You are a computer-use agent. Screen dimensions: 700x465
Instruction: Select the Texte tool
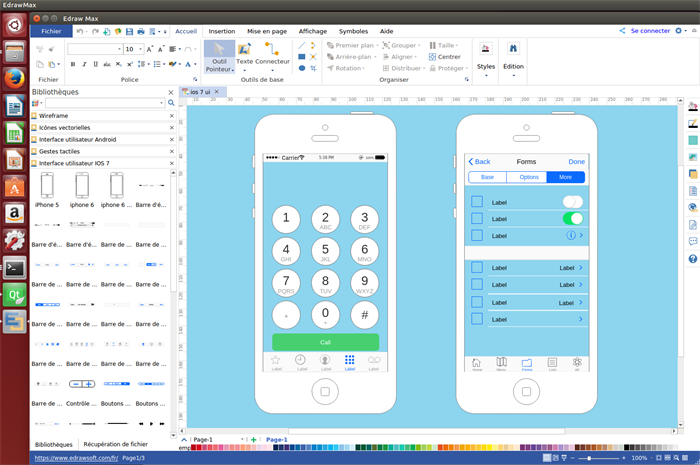pos(244,57)
